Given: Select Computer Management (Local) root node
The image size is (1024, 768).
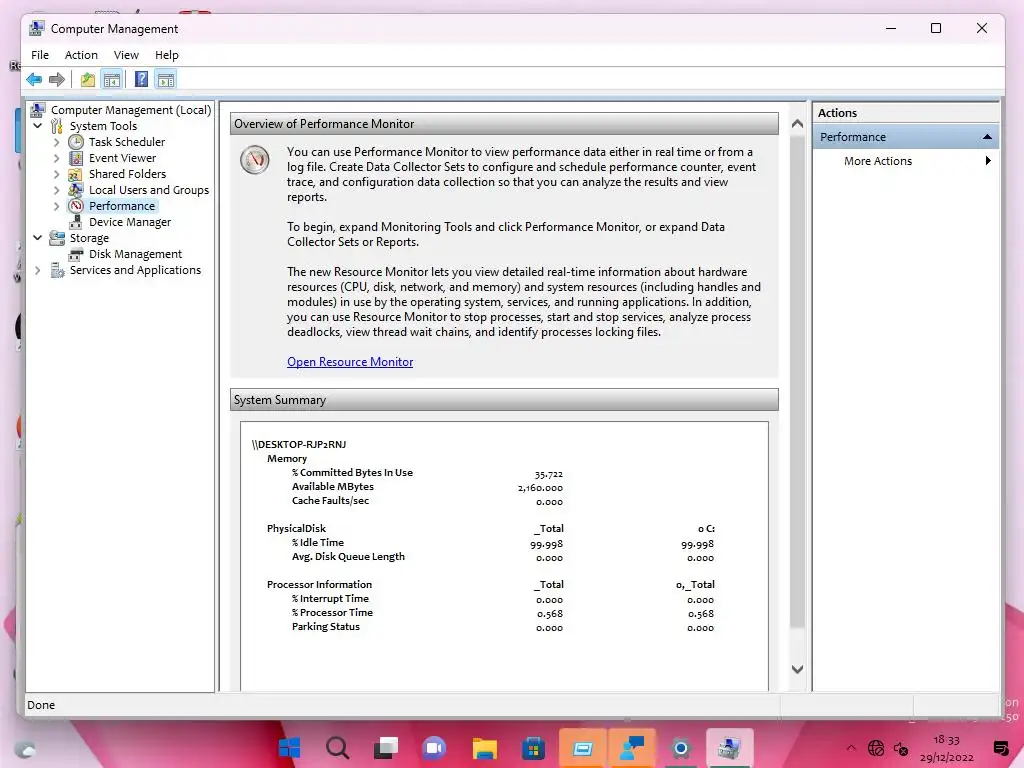Looking at the screenshot, I should 131,110.
